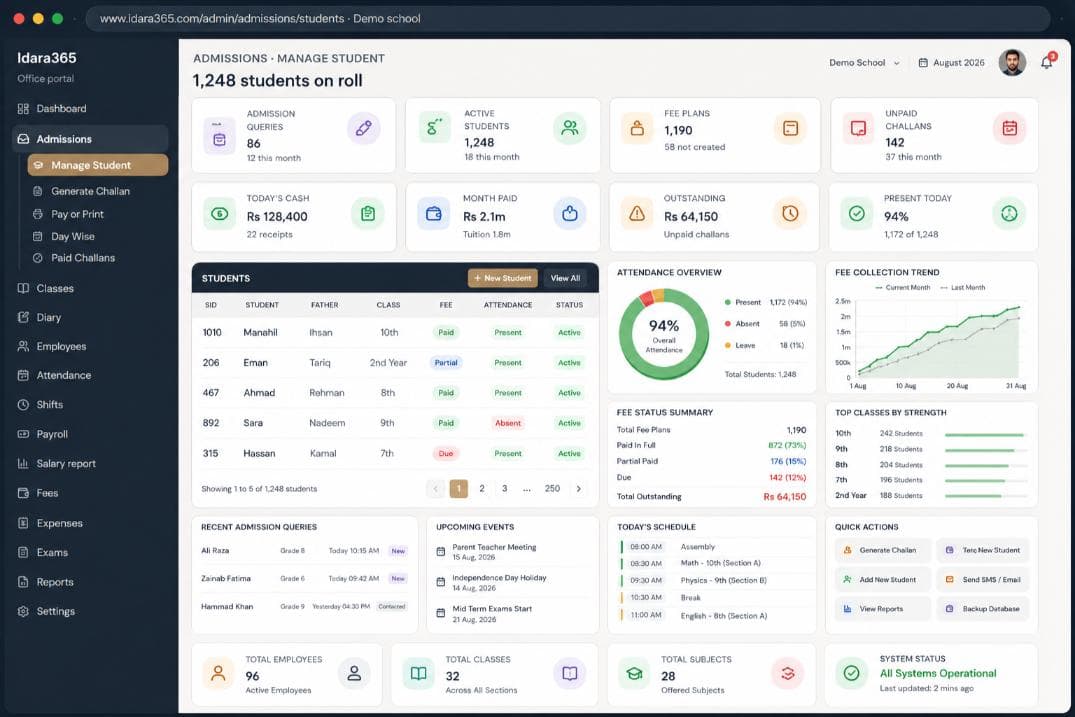Image resolution: width=1075 pixels, height=717 pixels.
Task: Click the Fee Plans lock icon
Action: (x=638, y=128)
